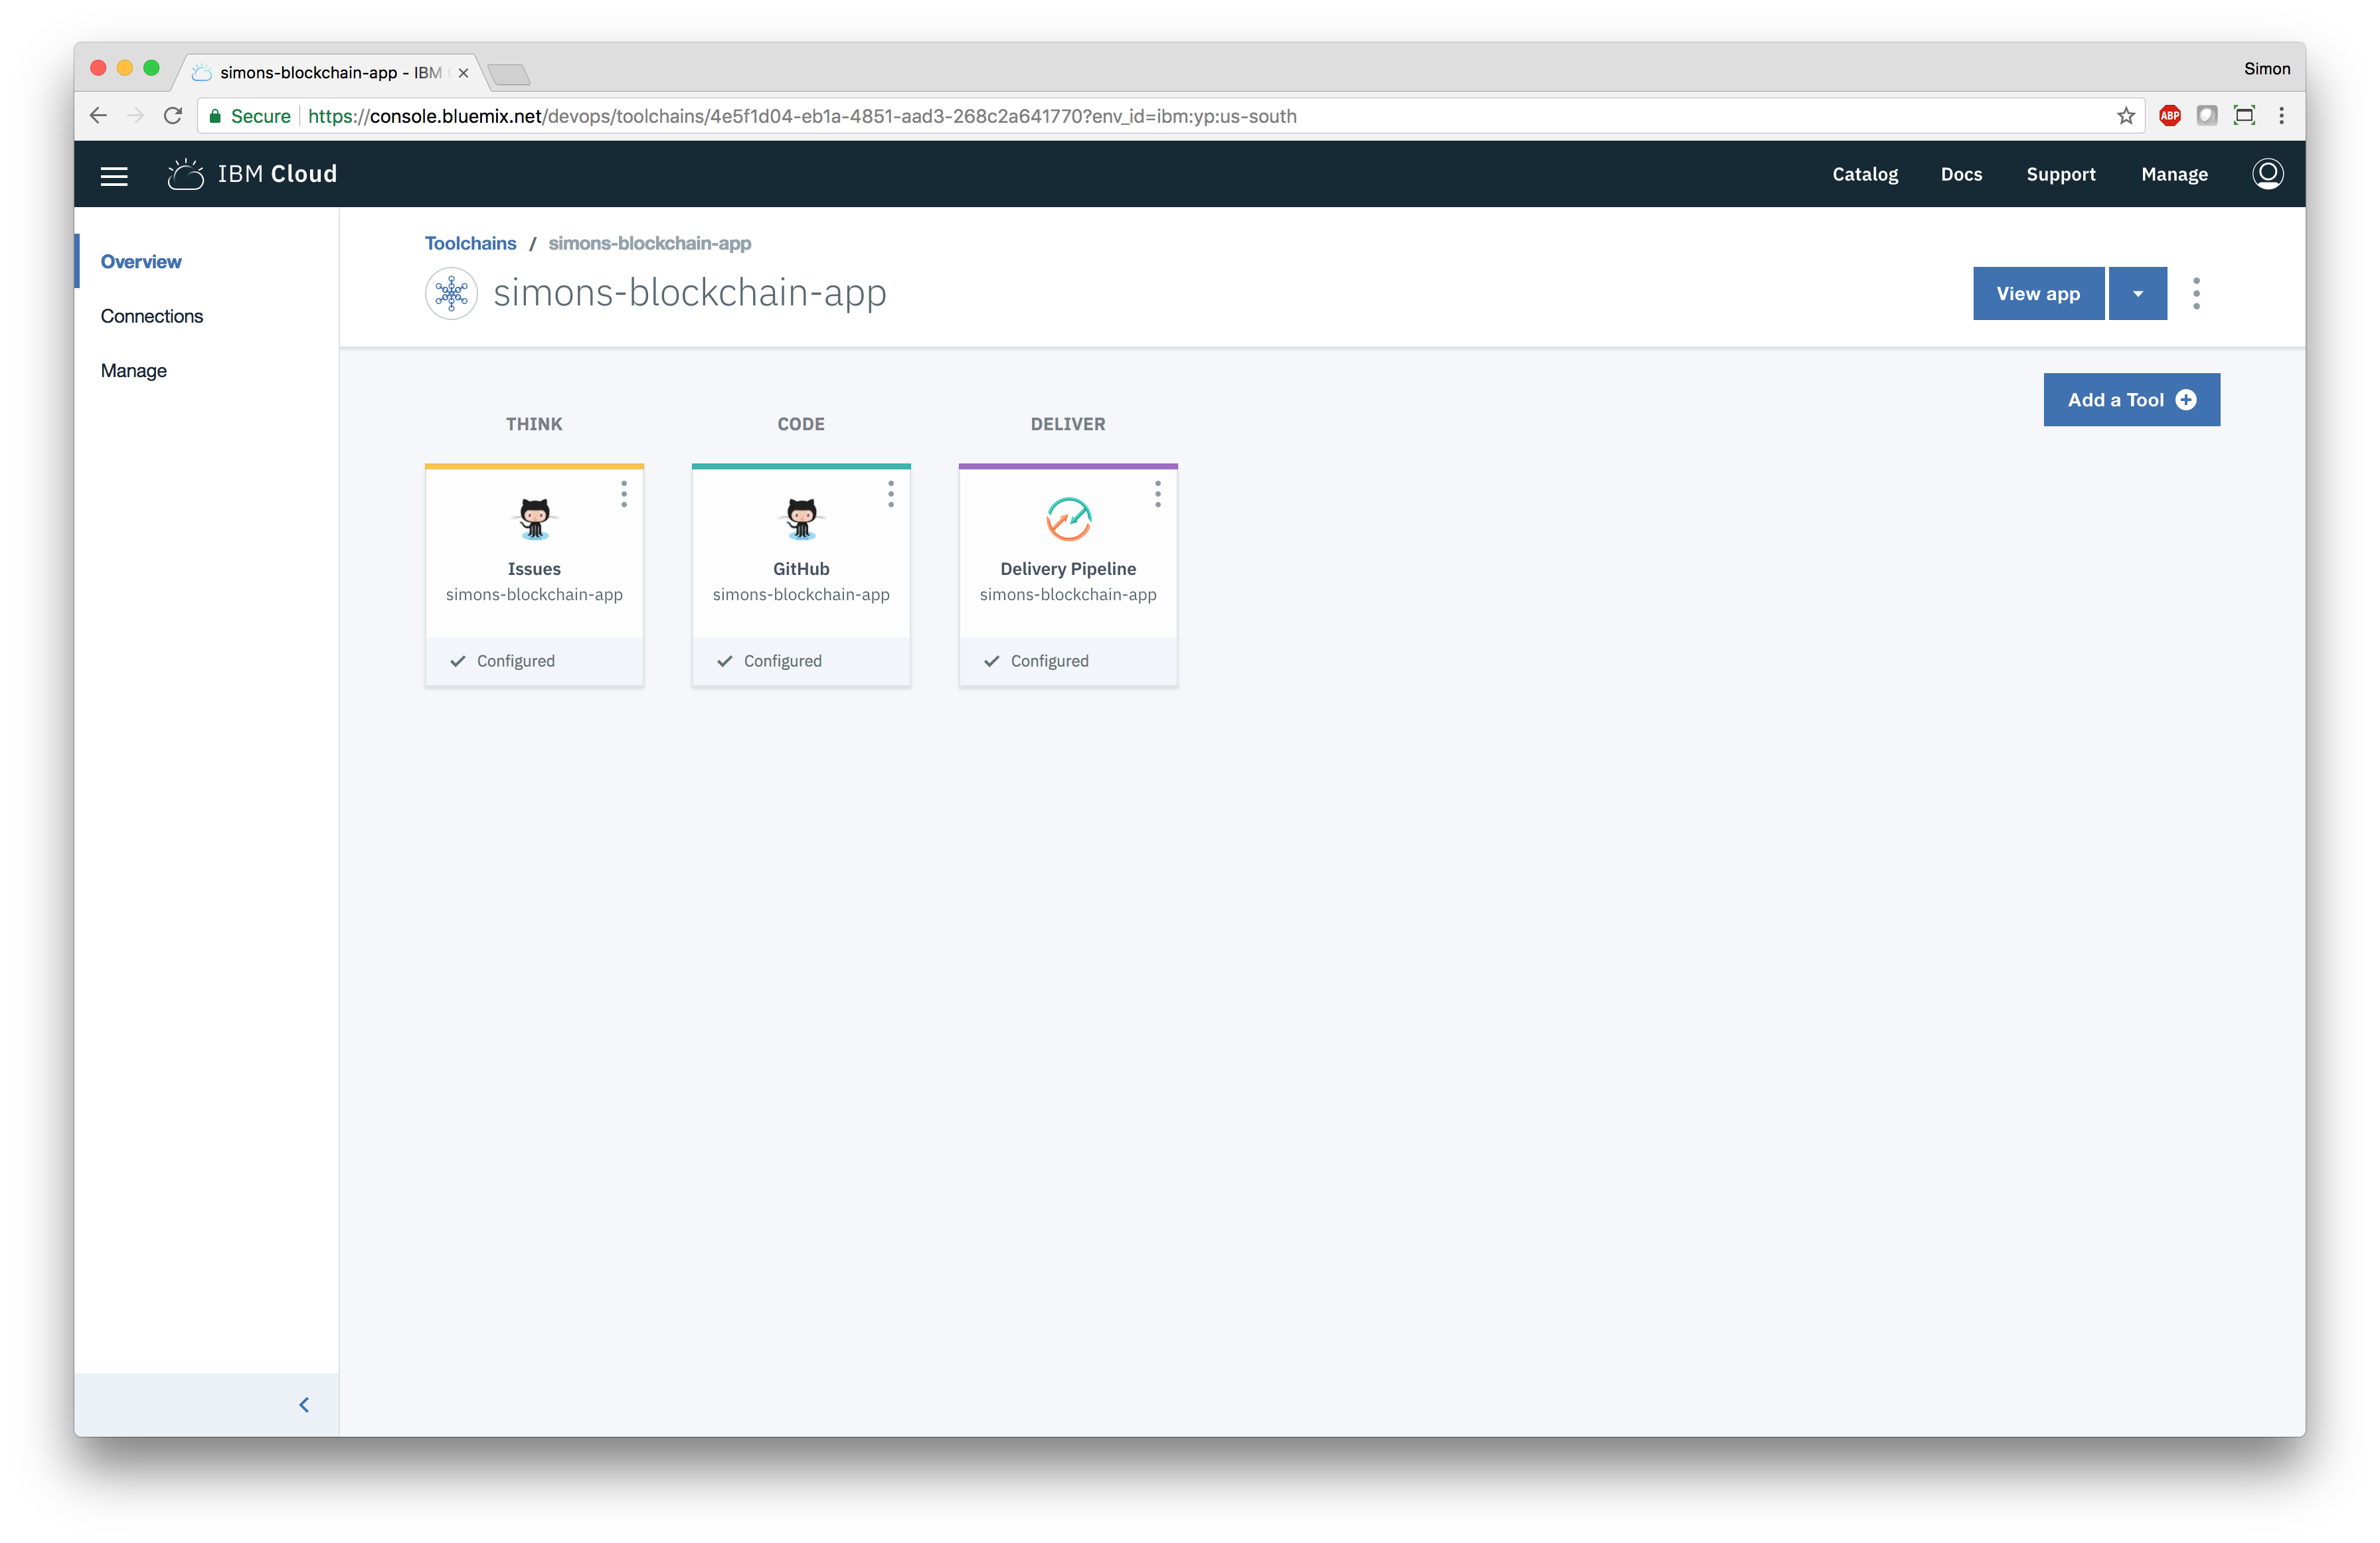Click the three-dot menu on Issues card

pos(623,493)
